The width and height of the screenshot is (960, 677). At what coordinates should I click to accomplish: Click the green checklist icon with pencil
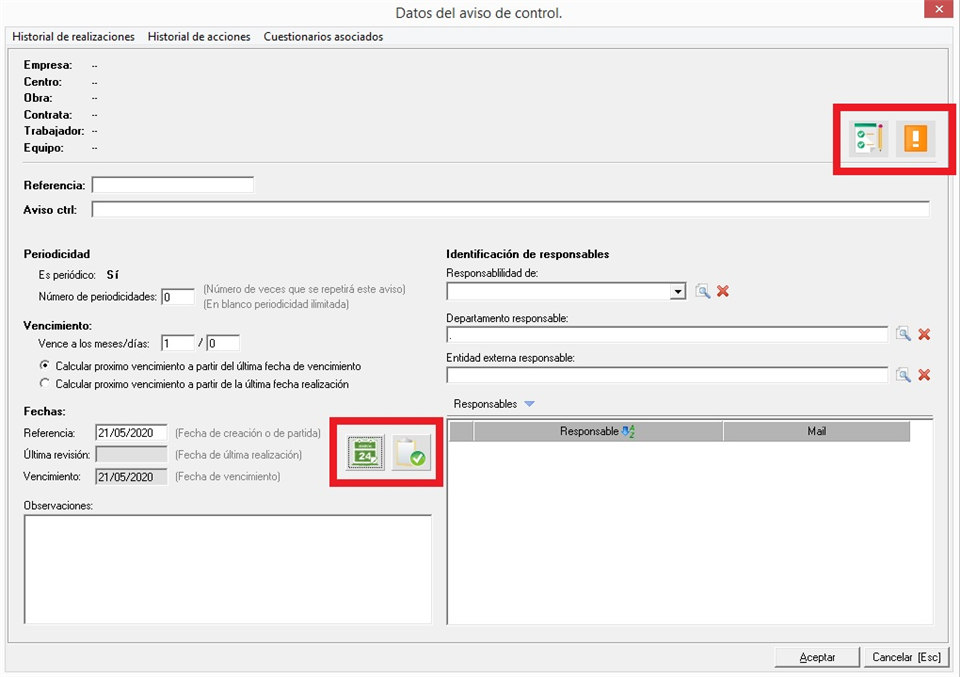pos(868,140)
